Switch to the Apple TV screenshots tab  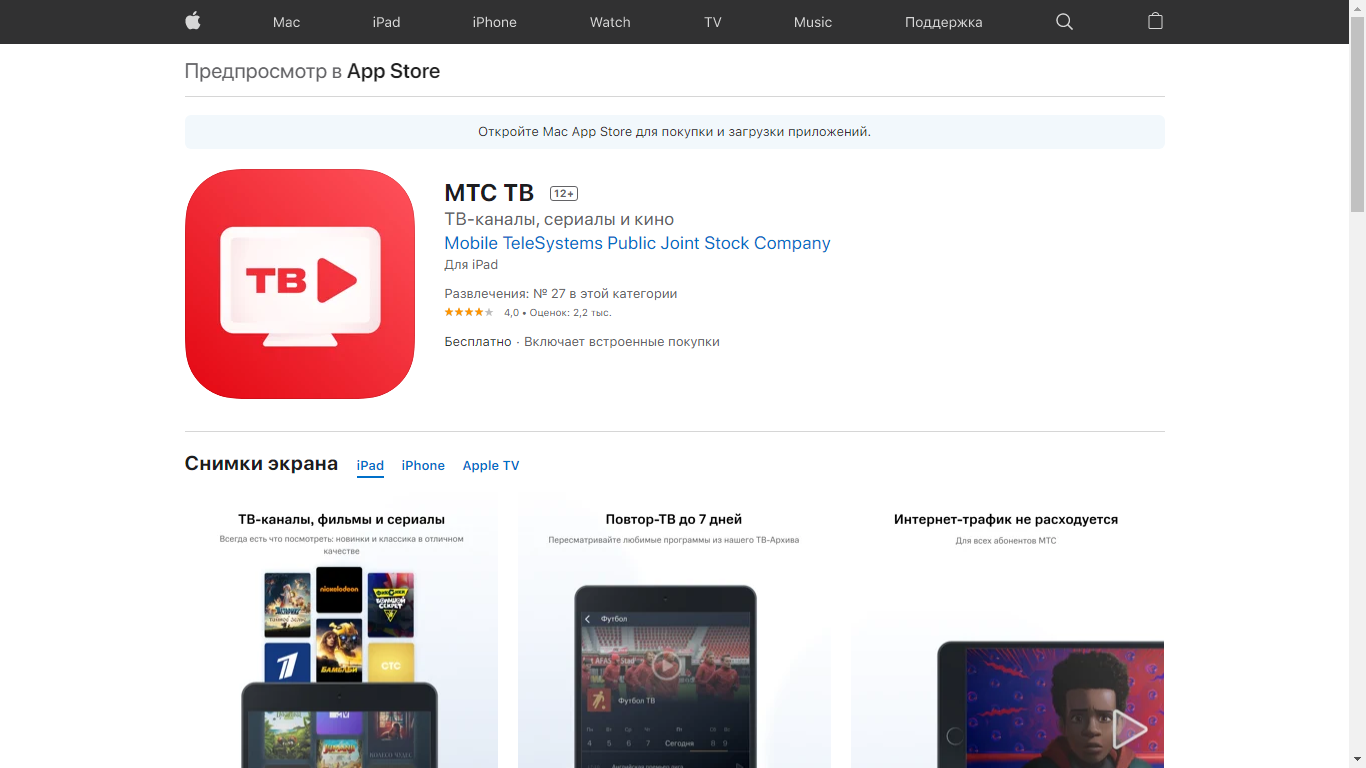coord(491,466)
